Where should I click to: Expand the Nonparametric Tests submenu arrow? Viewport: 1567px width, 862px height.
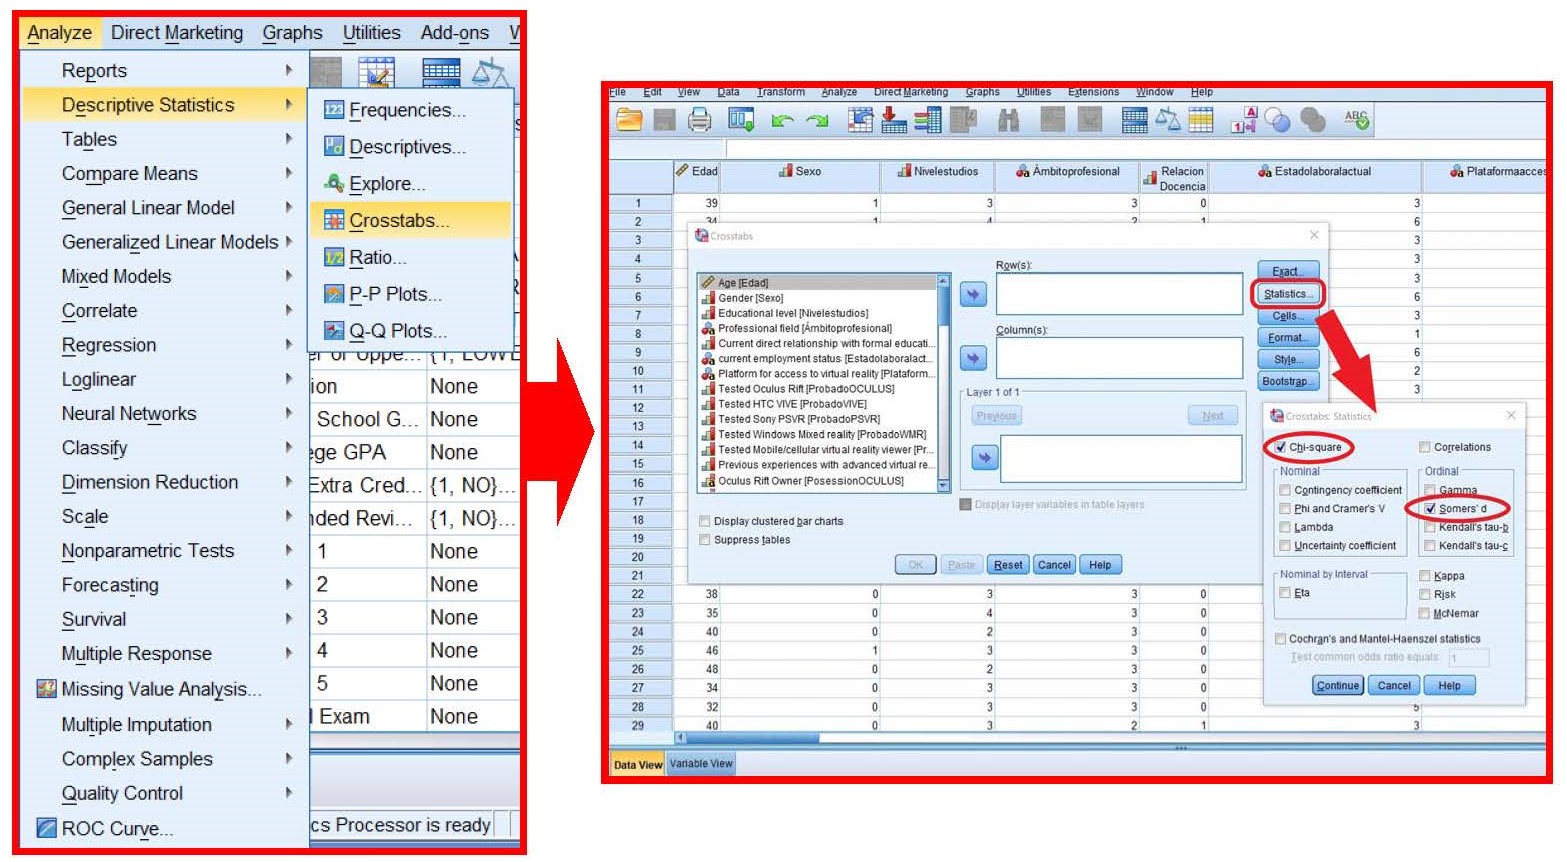click(288, 550)
